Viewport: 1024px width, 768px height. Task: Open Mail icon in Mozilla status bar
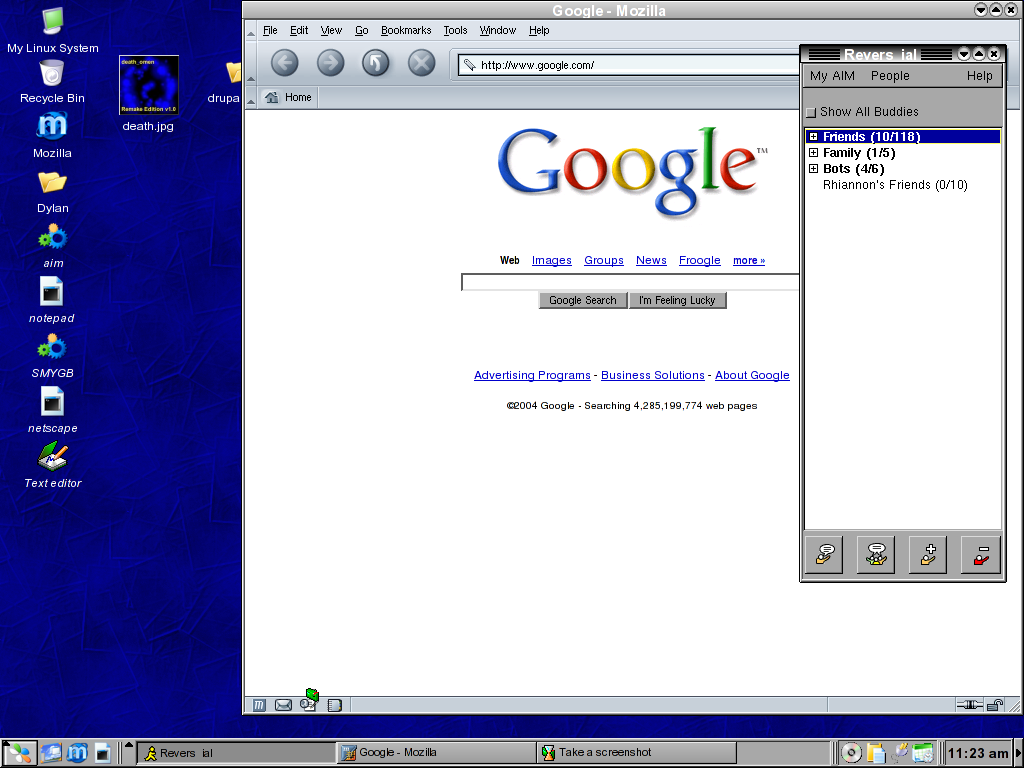coord(283,705)
